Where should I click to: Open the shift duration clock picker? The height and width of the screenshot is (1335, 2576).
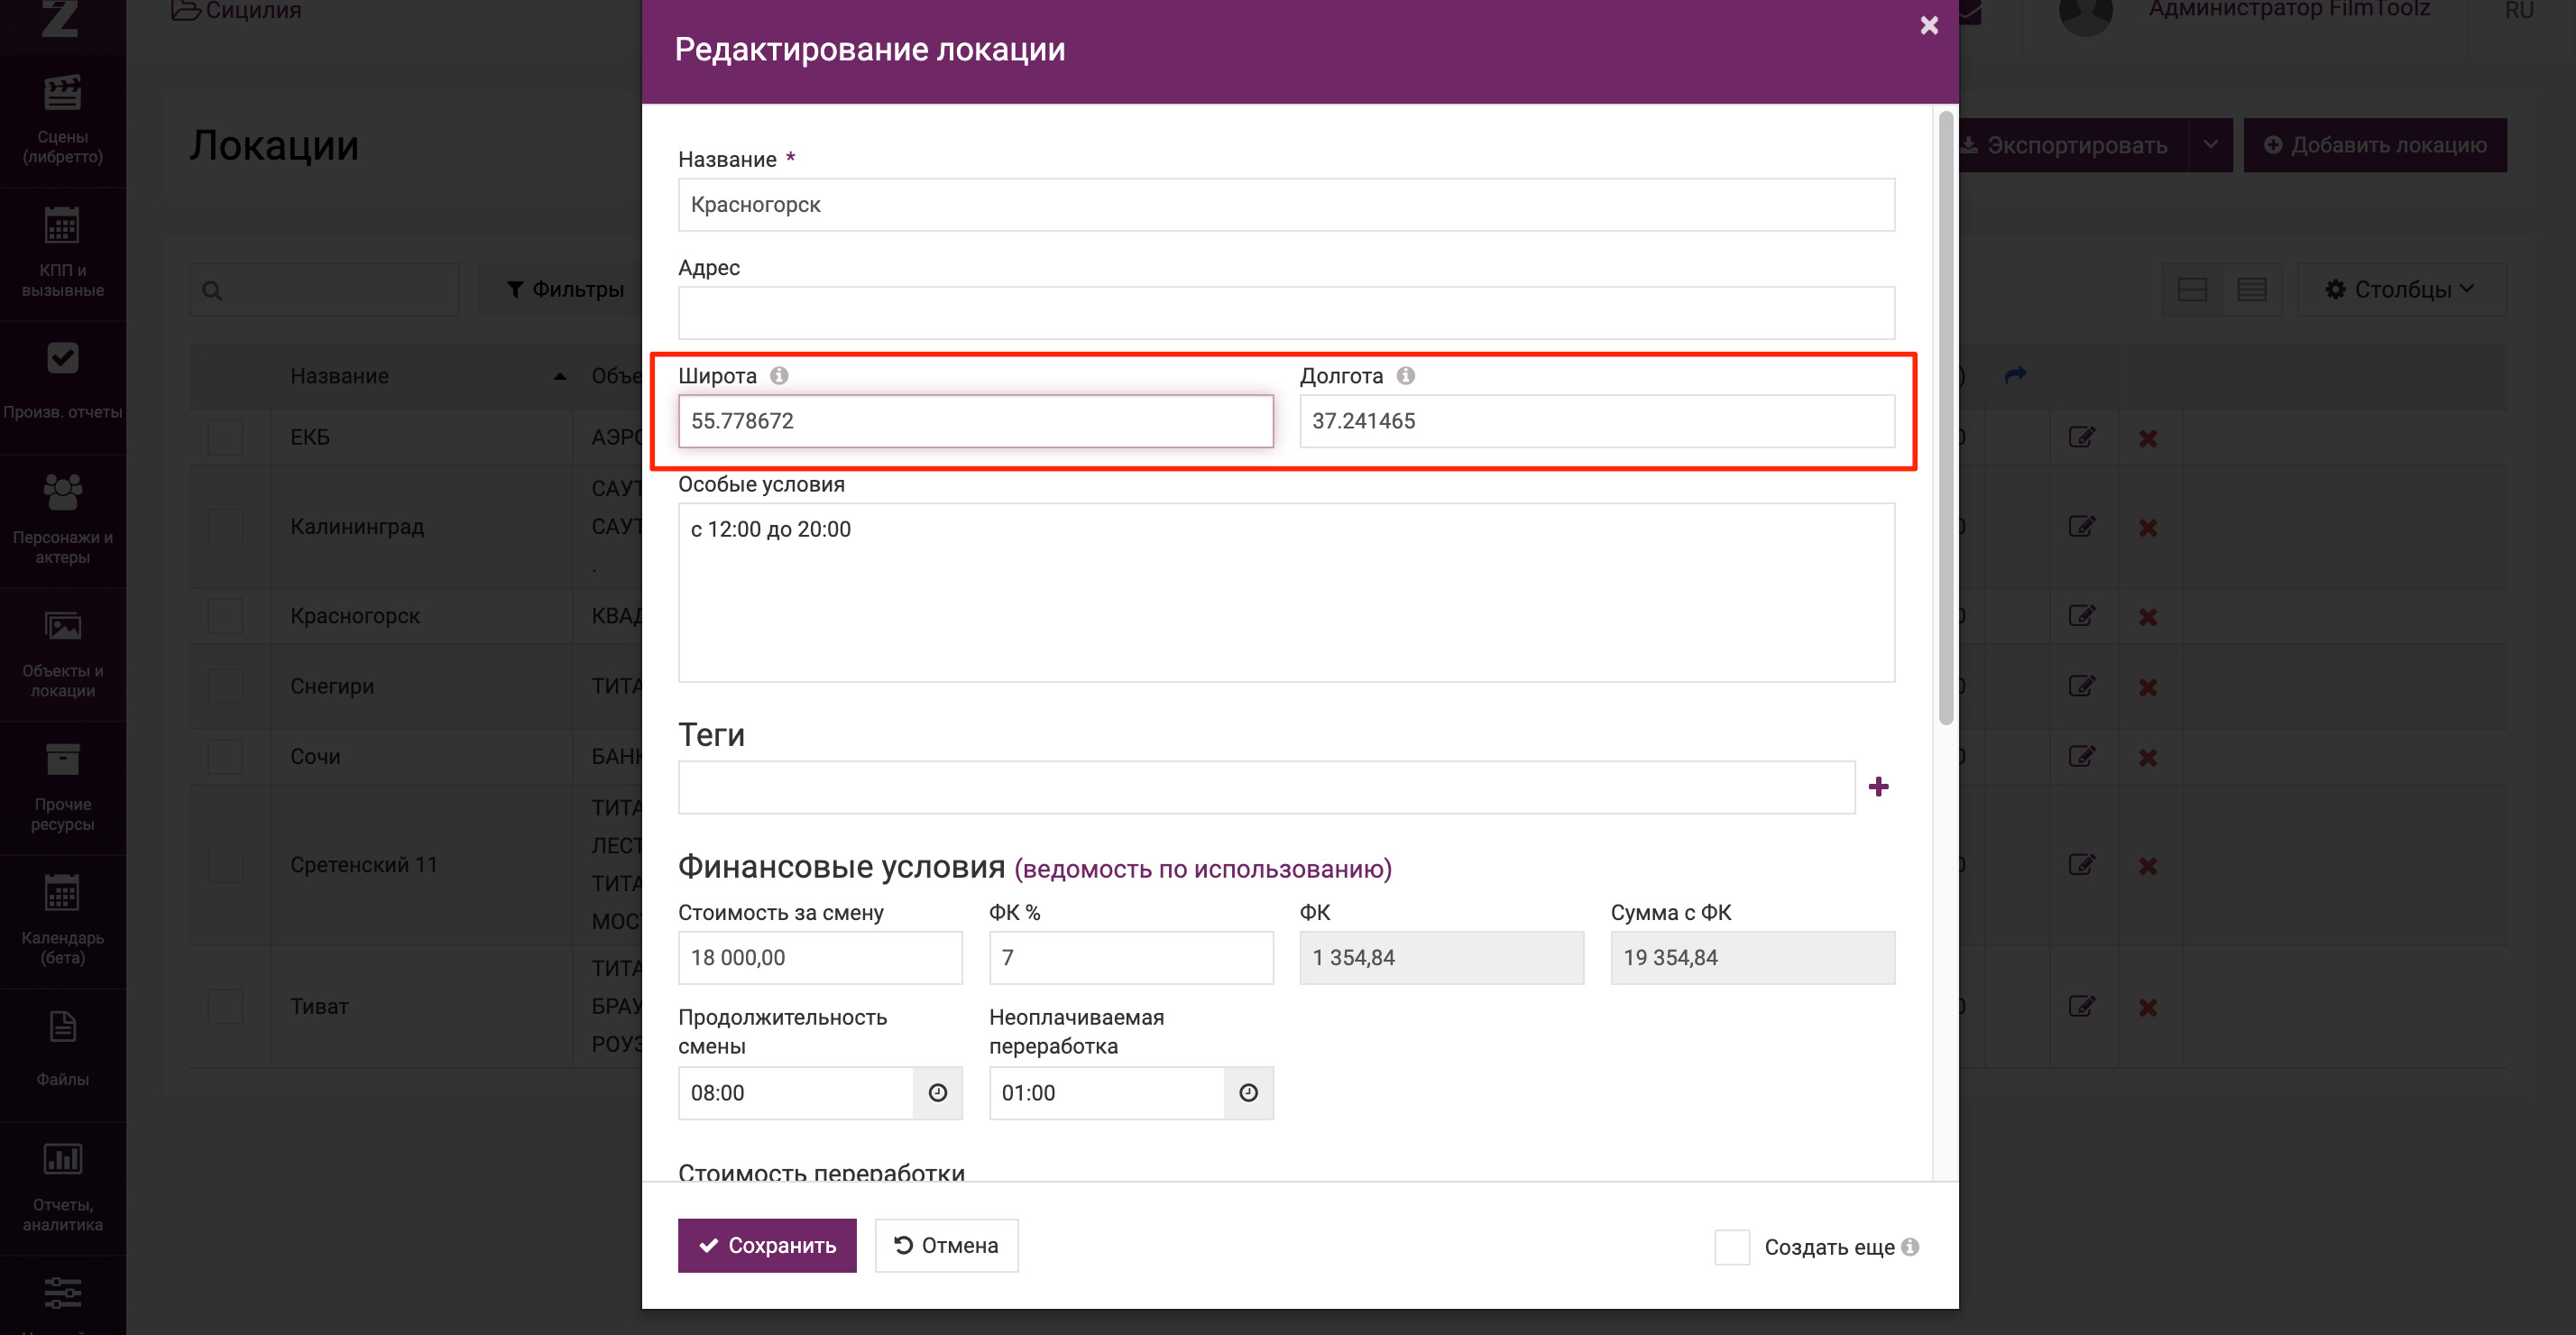(938, 1093)
